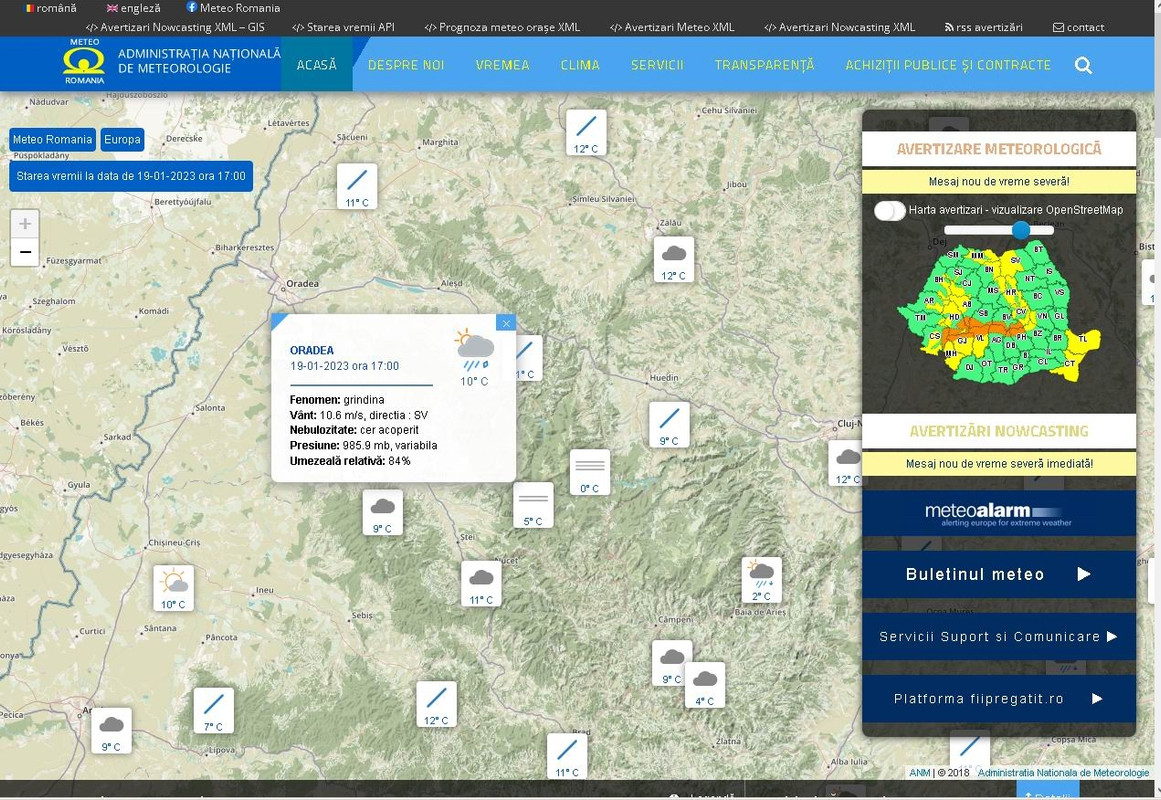The image size is (1161, 800).
Task: Select the cloudy 11°C marker near Nucet
Action: pyautogui.click(x=481, y=584)
